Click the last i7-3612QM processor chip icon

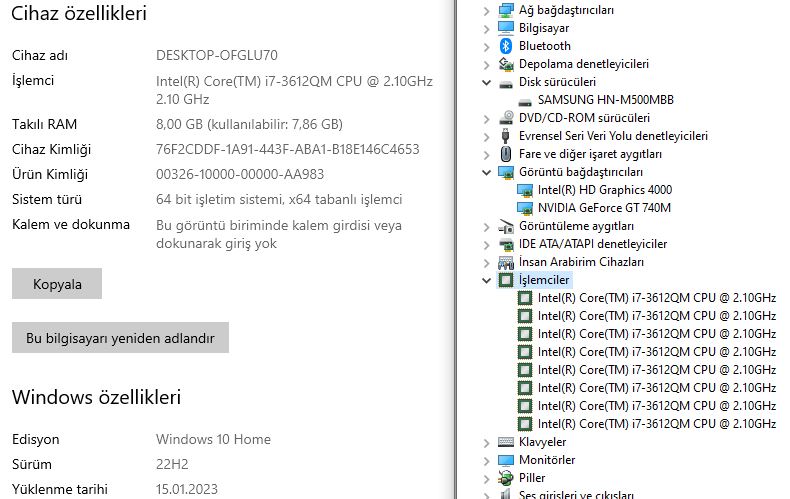coord(525,424)
